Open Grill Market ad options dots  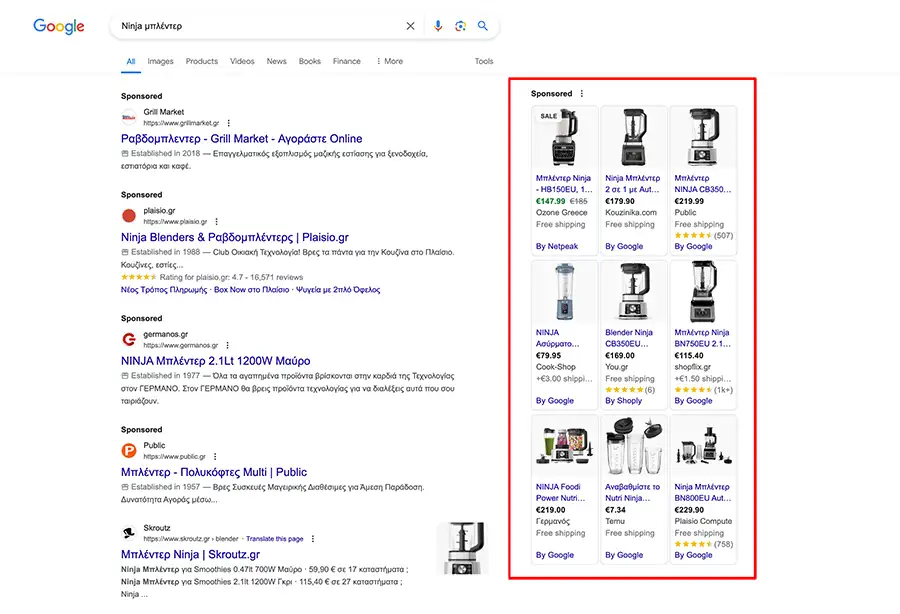228,123
